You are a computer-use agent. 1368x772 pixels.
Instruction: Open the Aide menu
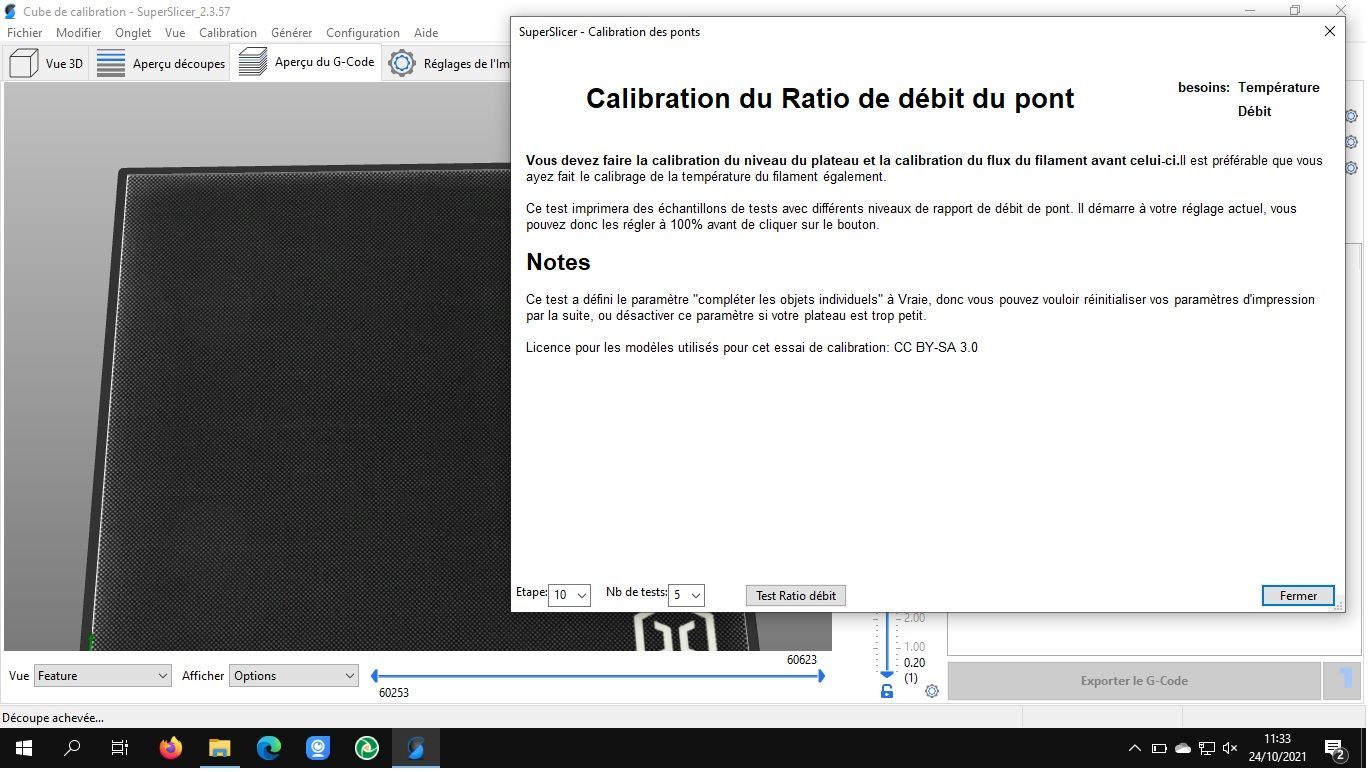[x=426, y=32]
